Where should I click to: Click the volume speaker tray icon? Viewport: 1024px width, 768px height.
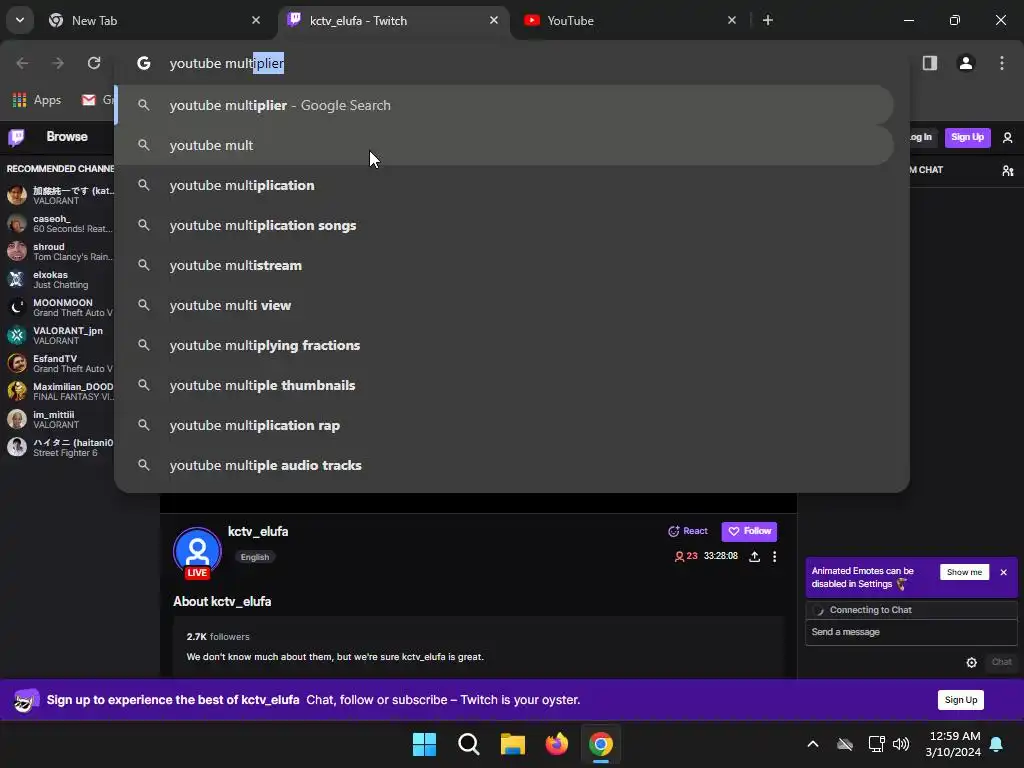point(901,744)
